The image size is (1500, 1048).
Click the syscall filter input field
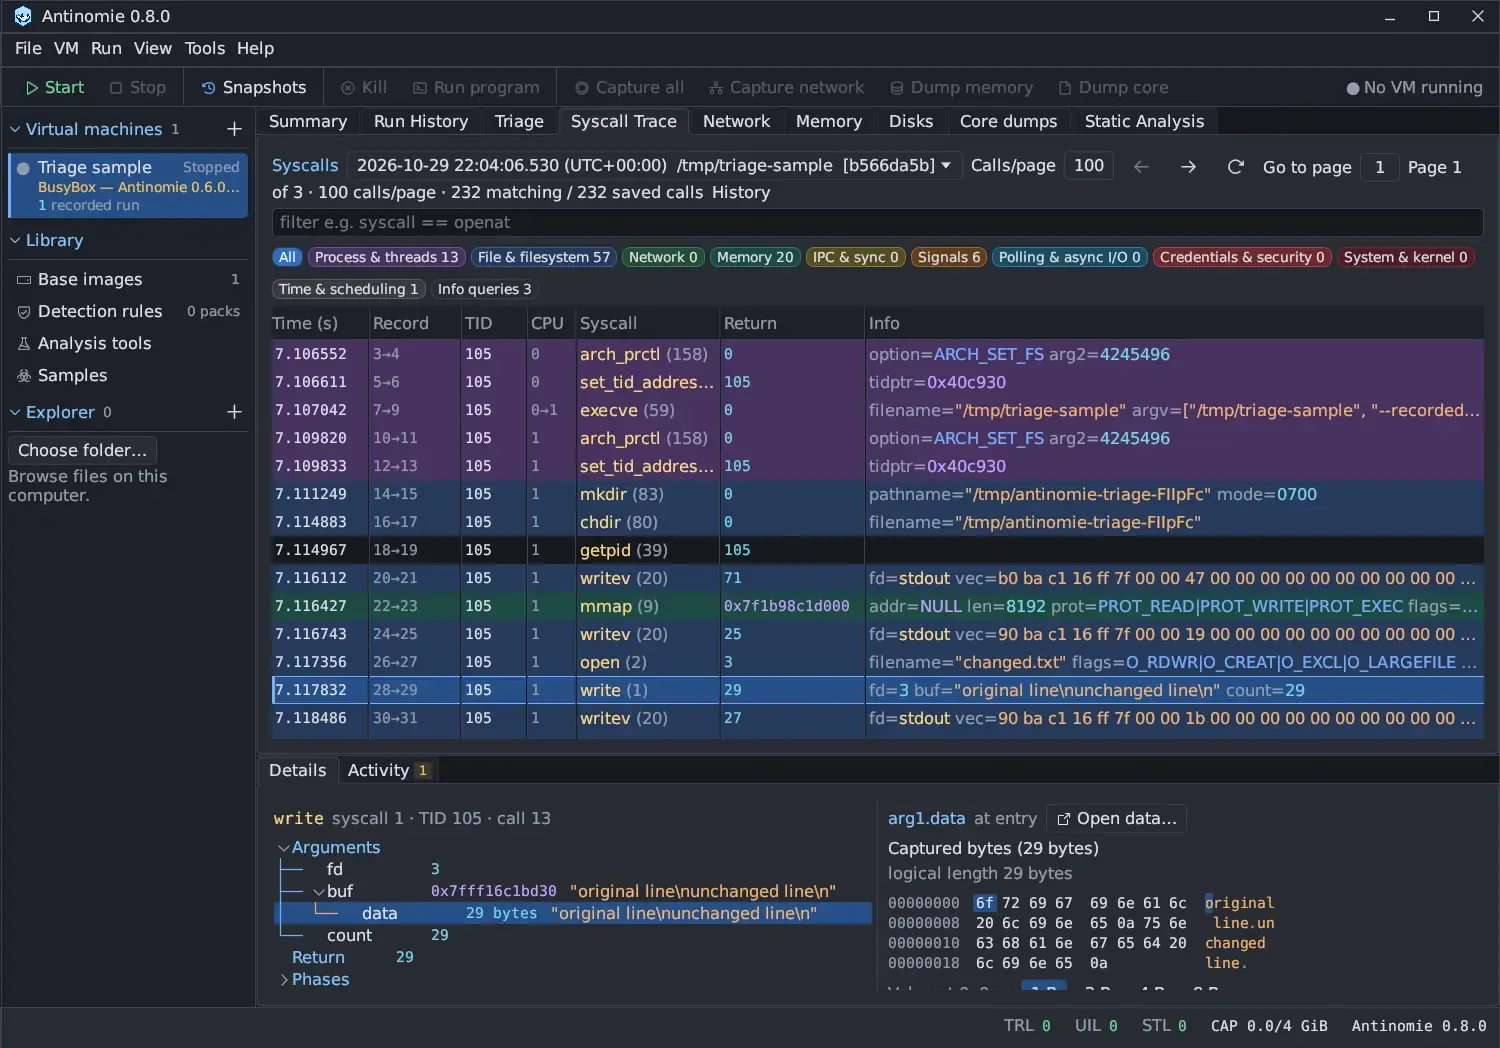pos(877,222)
